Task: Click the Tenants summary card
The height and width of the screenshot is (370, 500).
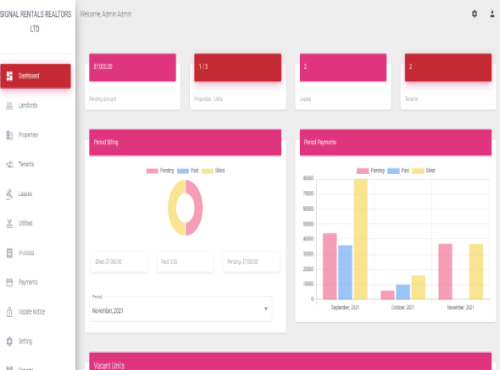Action: (x=448, y=82)
